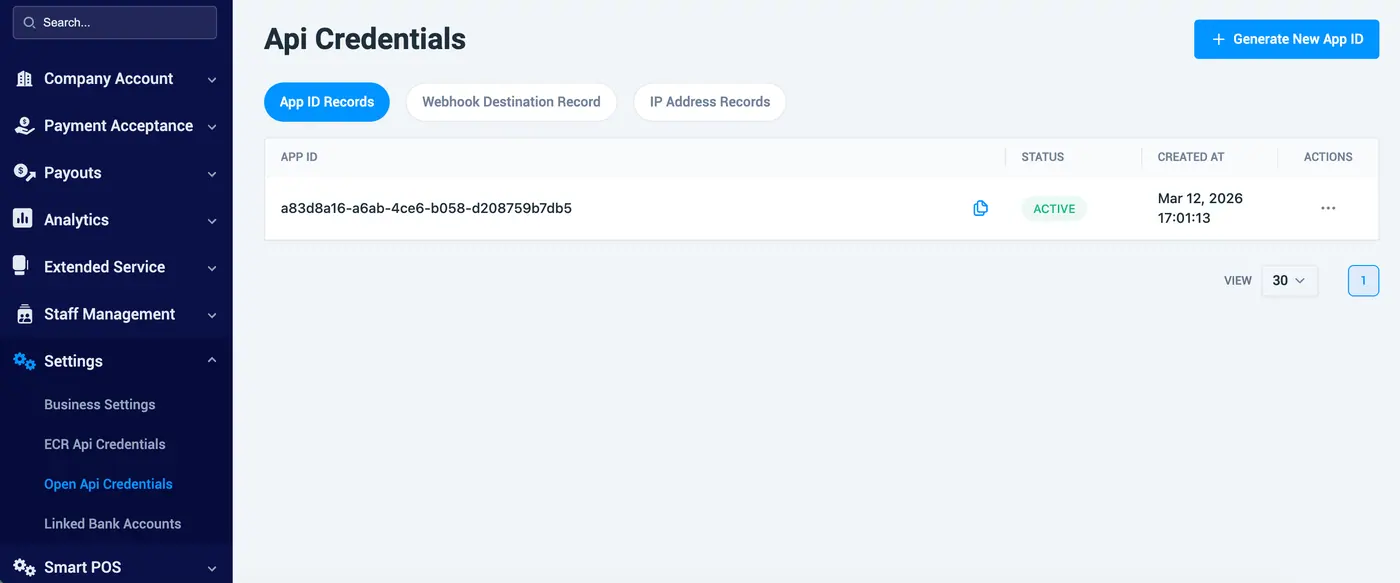The image size is (1400, 583).
Task: Go to Linked Bank Accounts
Action: (x=112, y=524)
